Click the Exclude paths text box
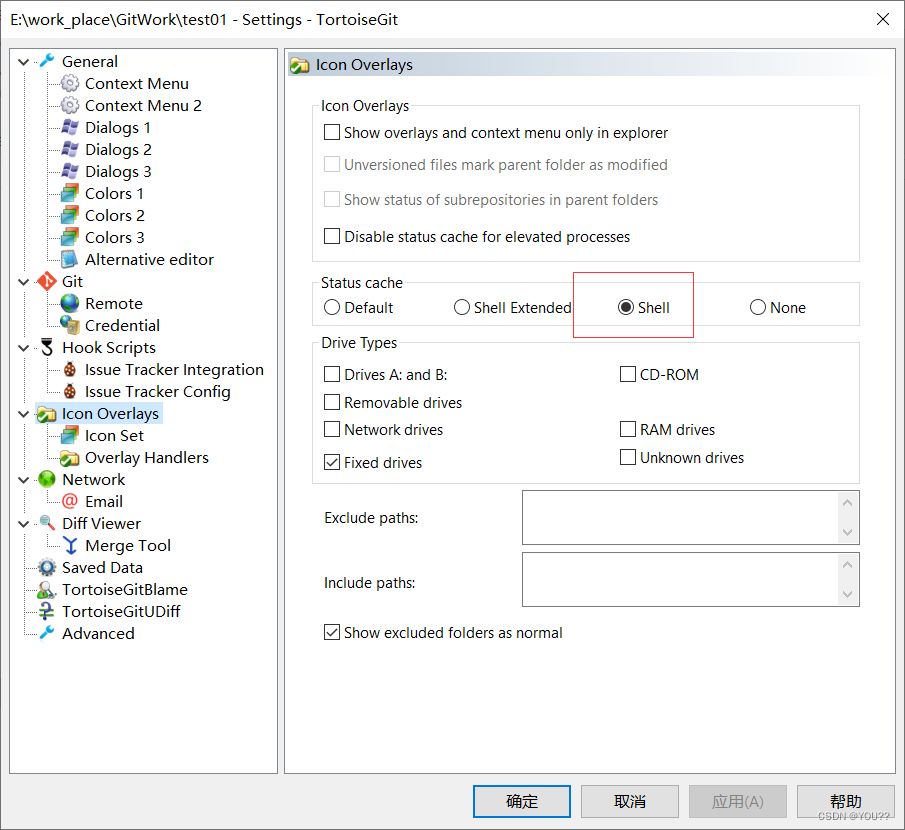 click(x=680, y=517)
